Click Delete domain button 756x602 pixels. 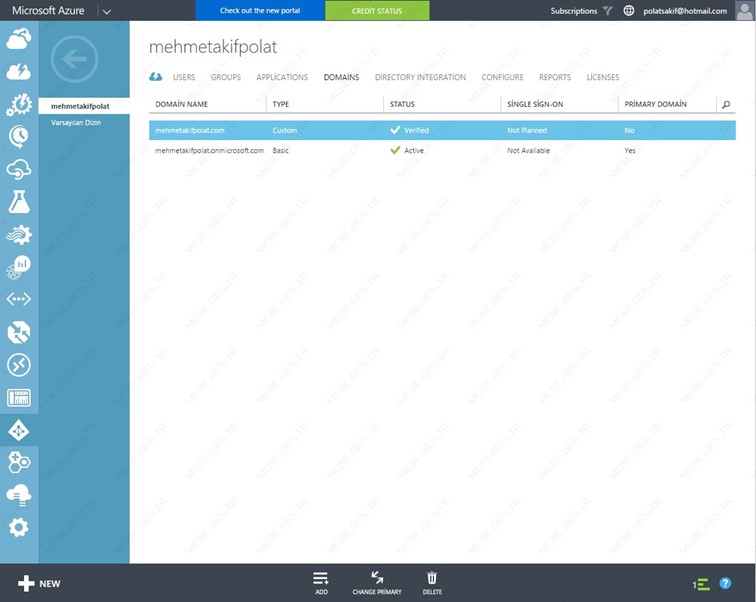pyautogui.click(x=432, y=583)
